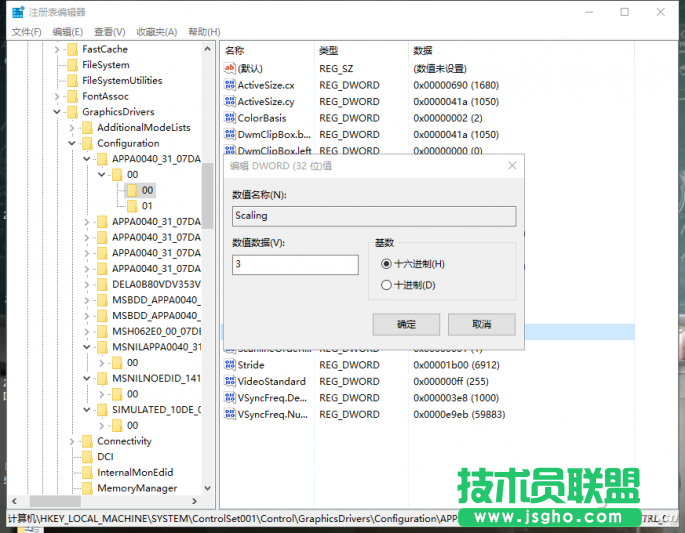Image resolution: width=685 pixels, height=533 pixels.
Task: Click the ColorBasis DWORD icon
Action: click(229, 118)
